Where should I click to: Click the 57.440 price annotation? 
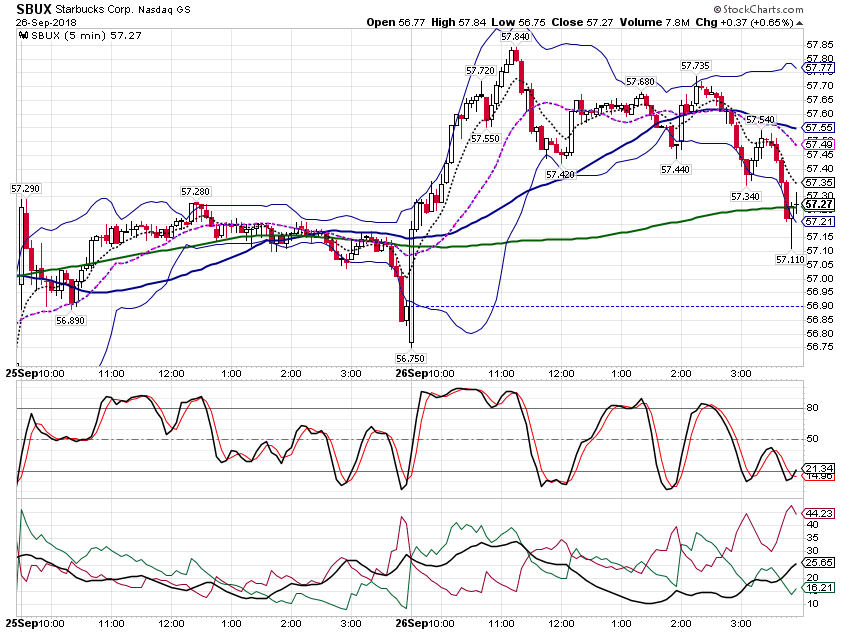pyautogui.click(x=675, y=170)
